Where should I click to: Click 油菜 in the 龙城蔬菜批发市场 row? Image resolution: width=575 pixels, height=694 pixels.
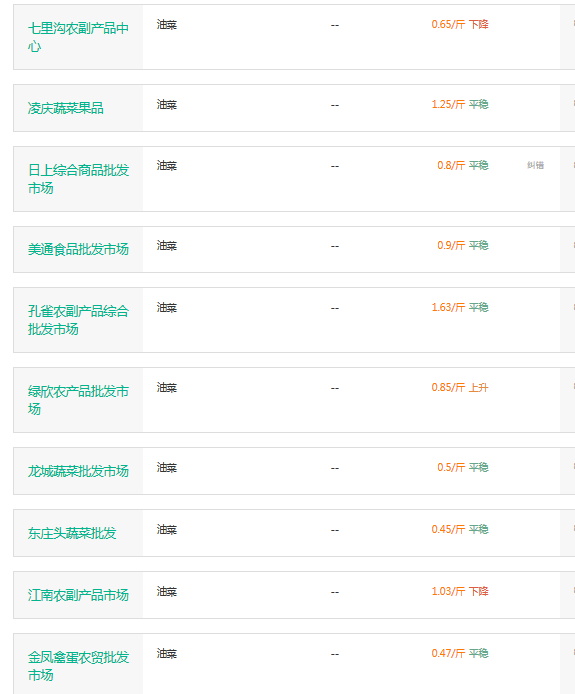click(x=166, y=467)
